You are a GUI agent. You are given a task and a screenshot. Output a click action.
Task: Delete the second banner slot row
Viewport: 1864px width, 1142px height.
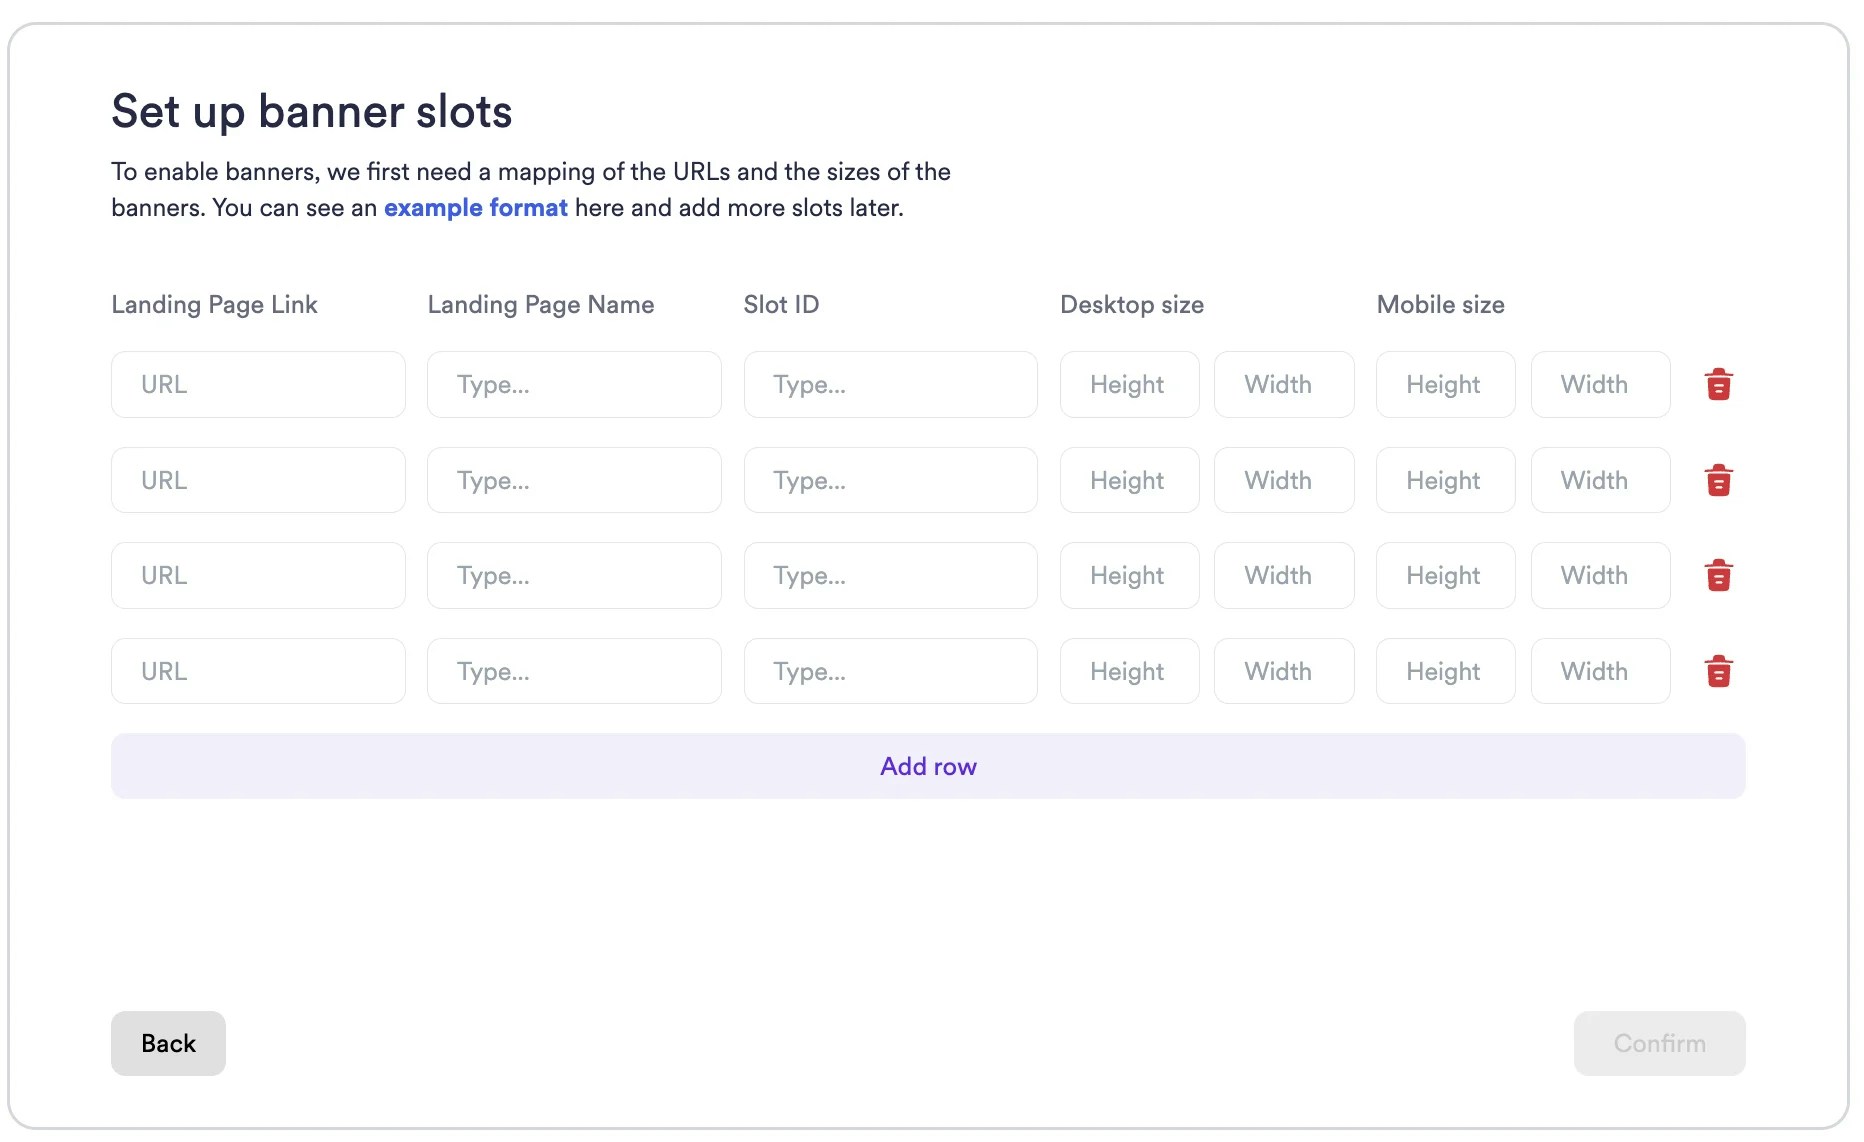[1719, 480]
